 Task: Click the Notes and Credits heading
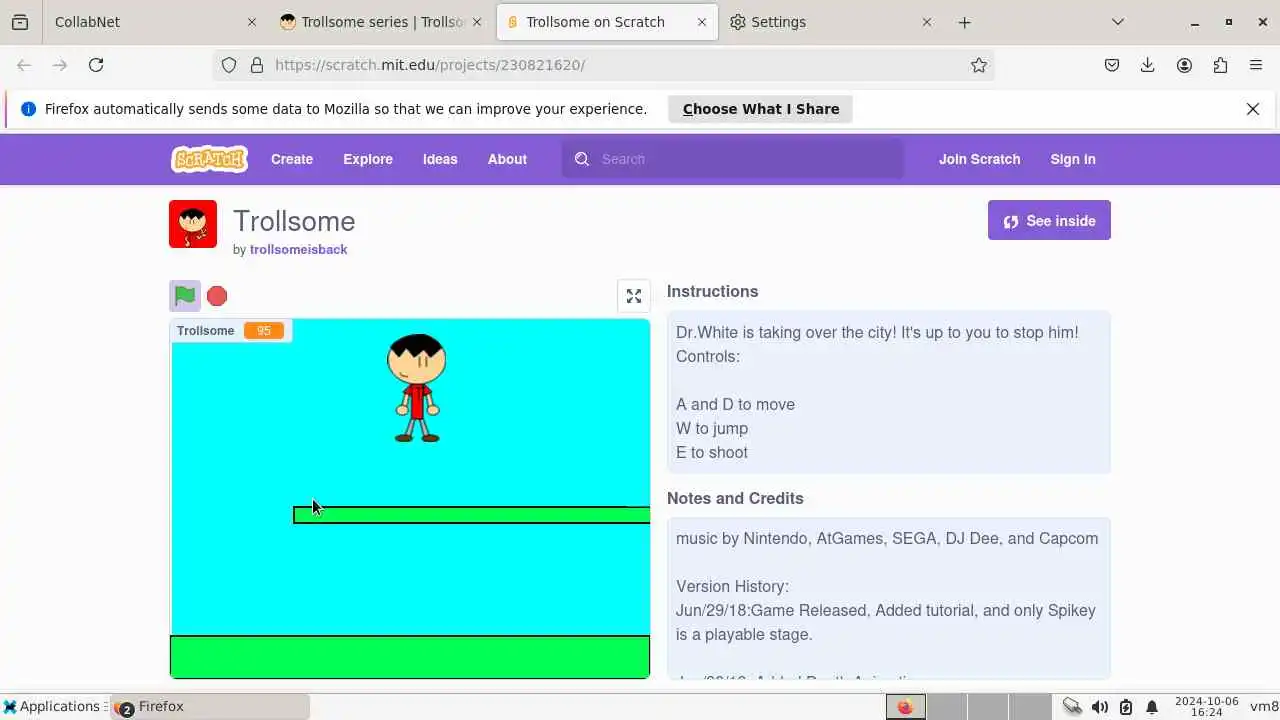735,498
